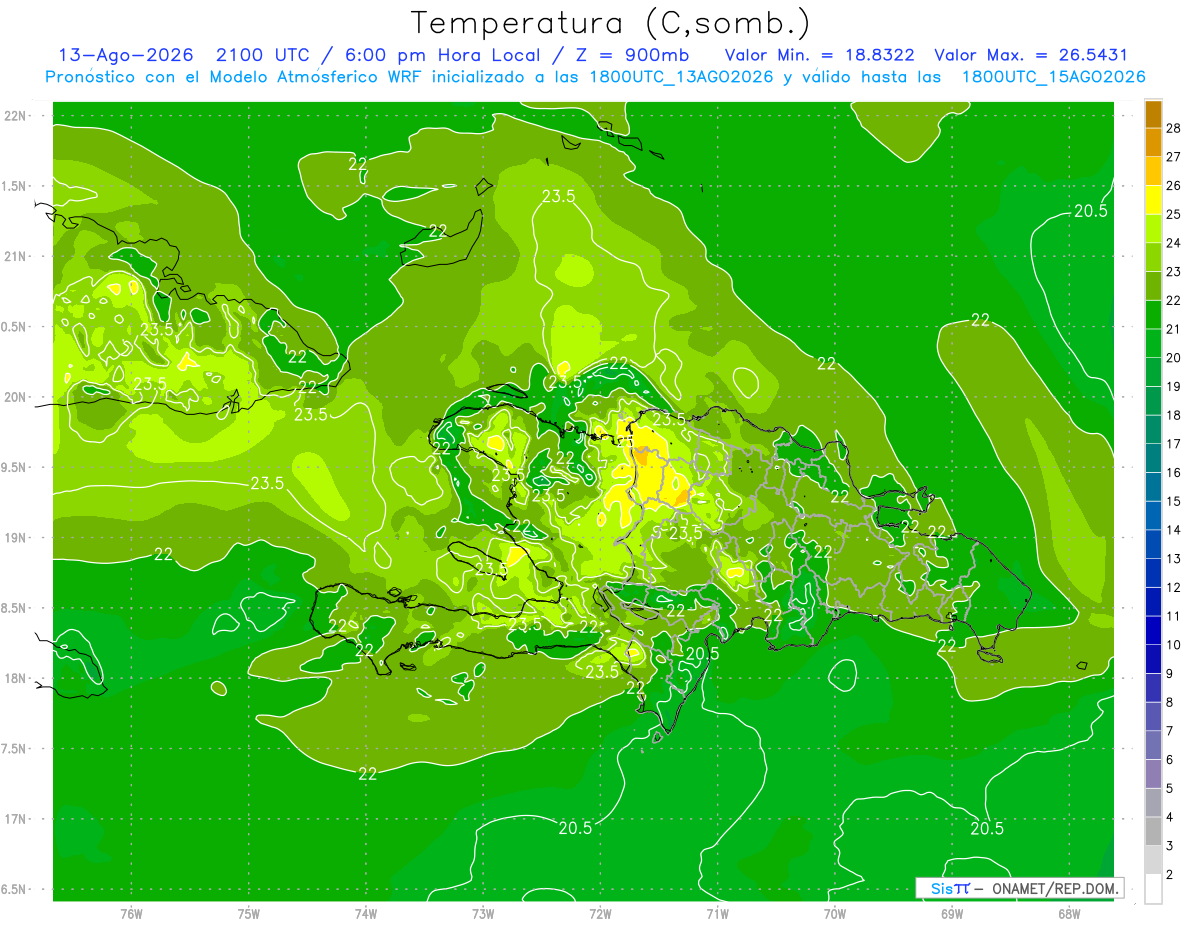
Task: Click the Valor Min. = 18.8322 readout
Action: (x=819, y=55)
